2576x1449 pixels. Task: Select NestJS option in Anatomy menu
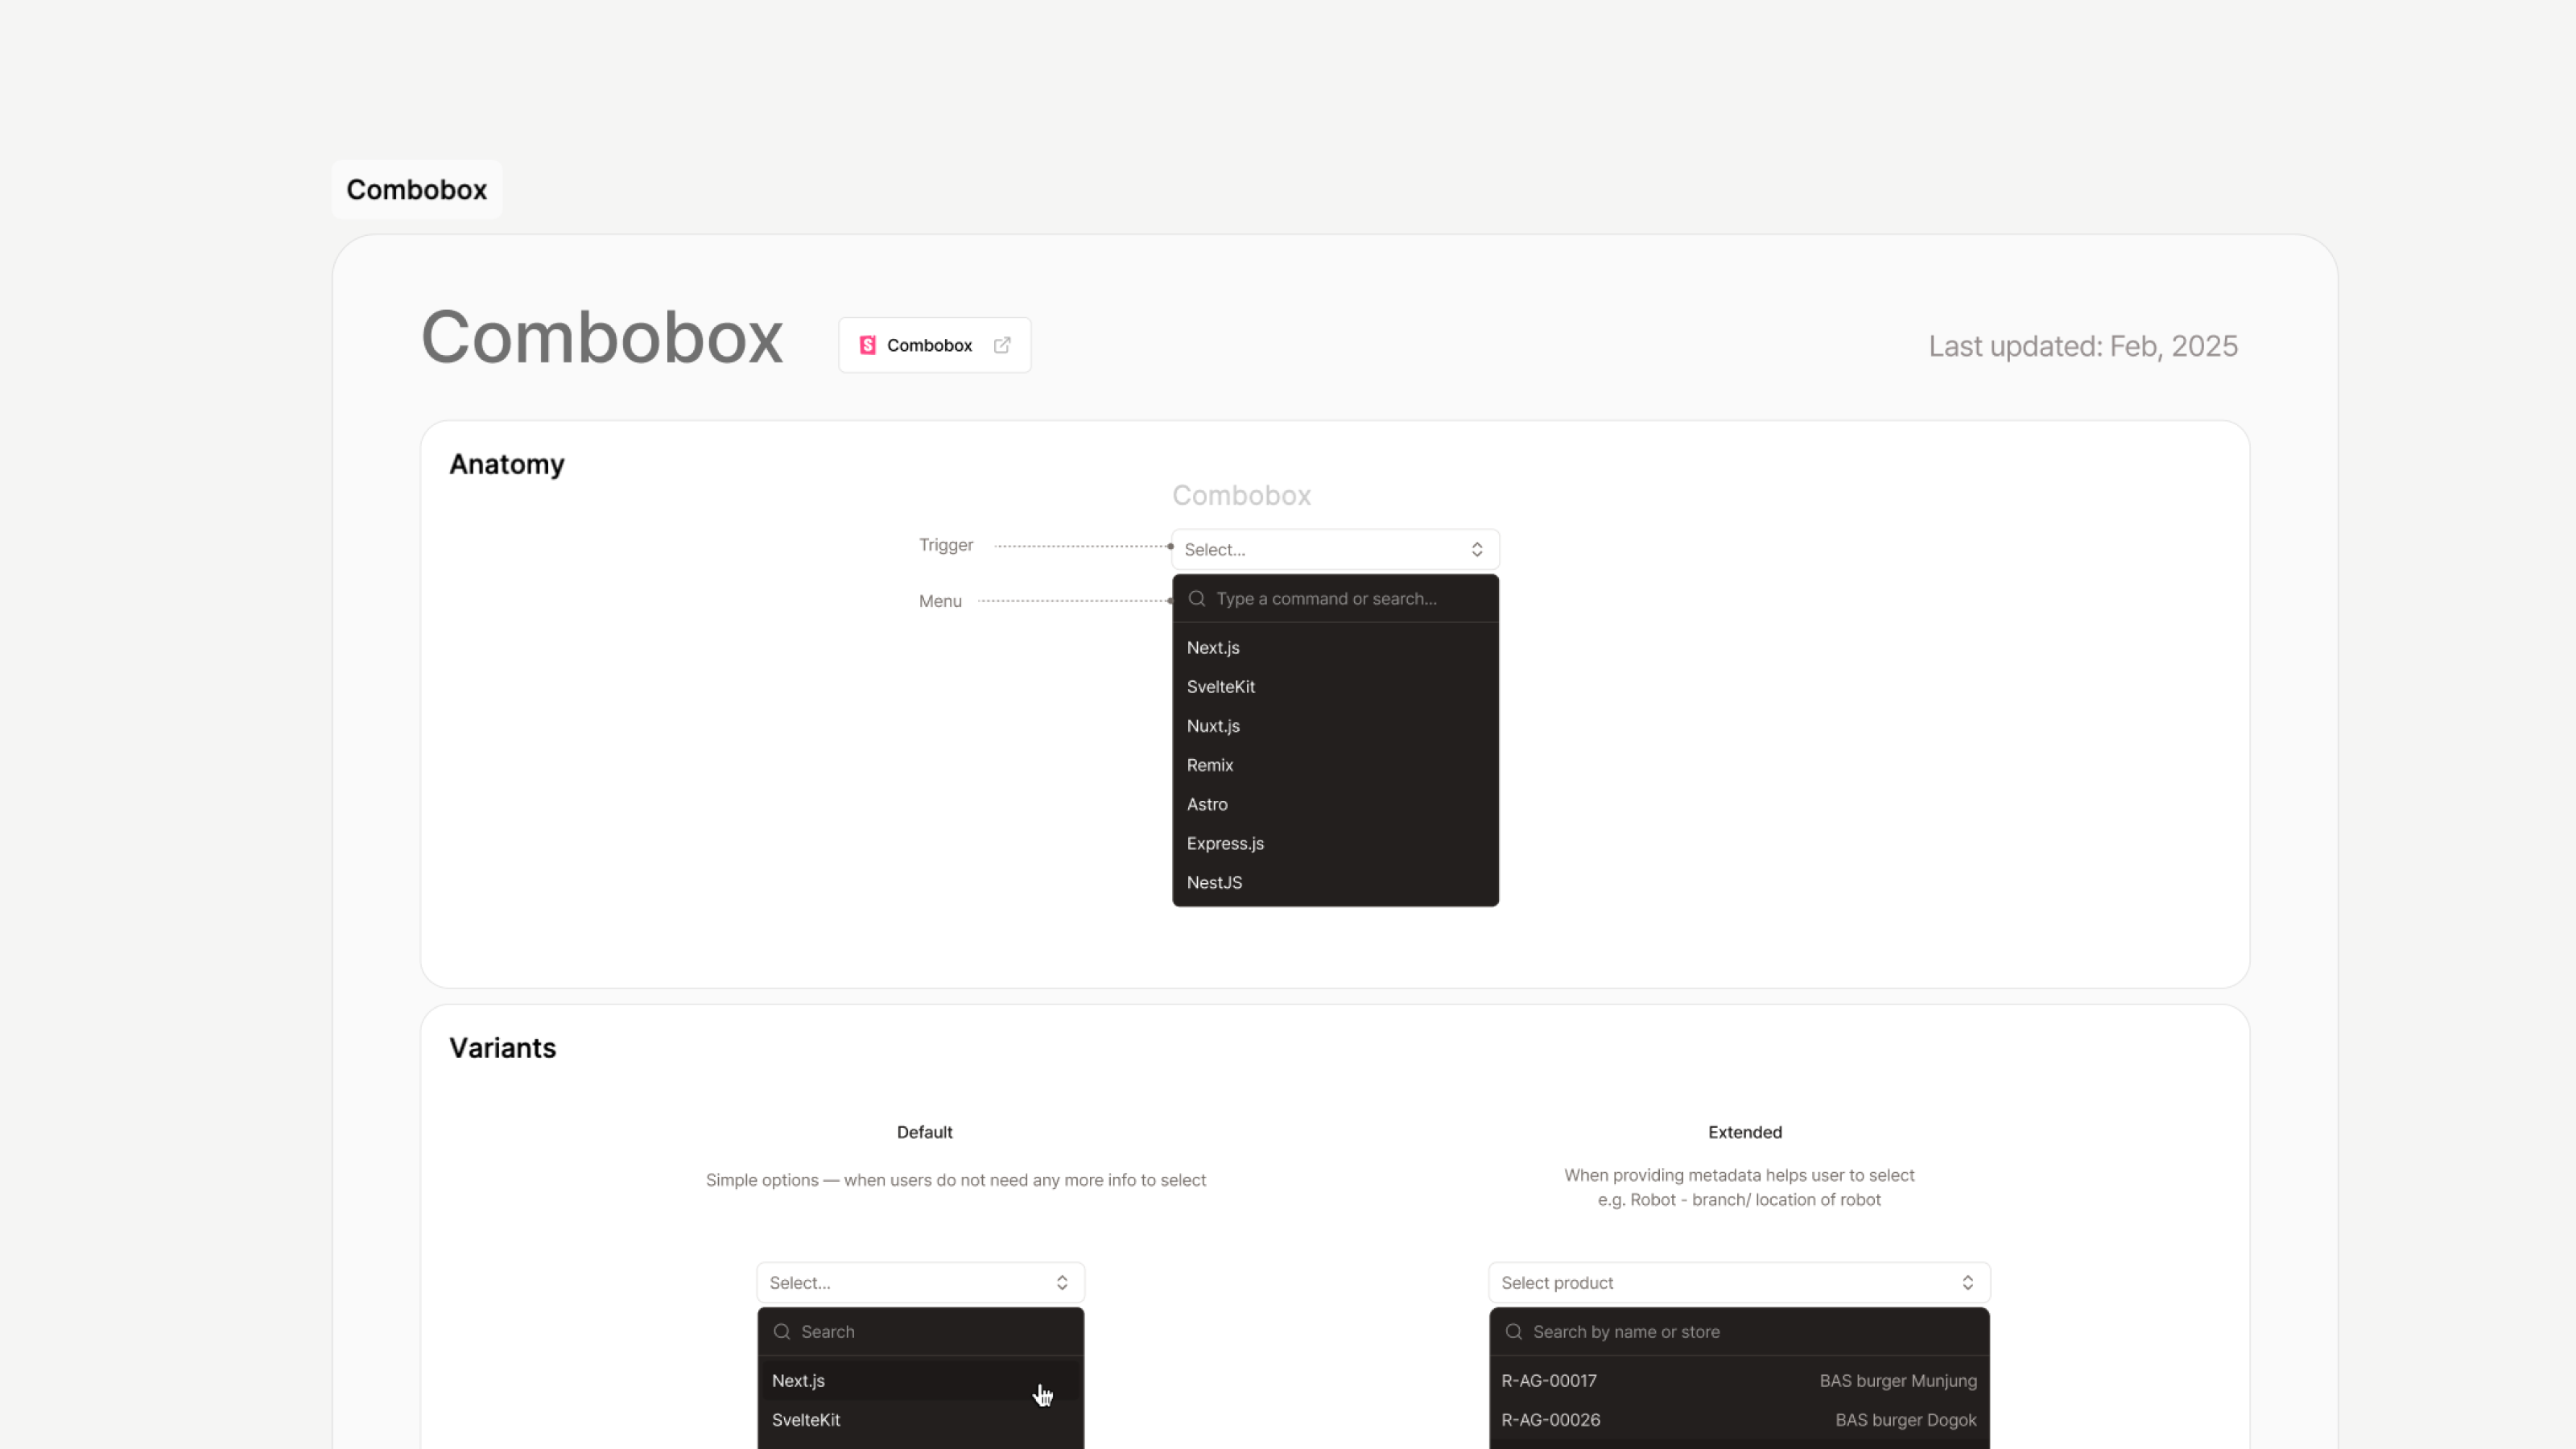click(x=1214, y=883)
